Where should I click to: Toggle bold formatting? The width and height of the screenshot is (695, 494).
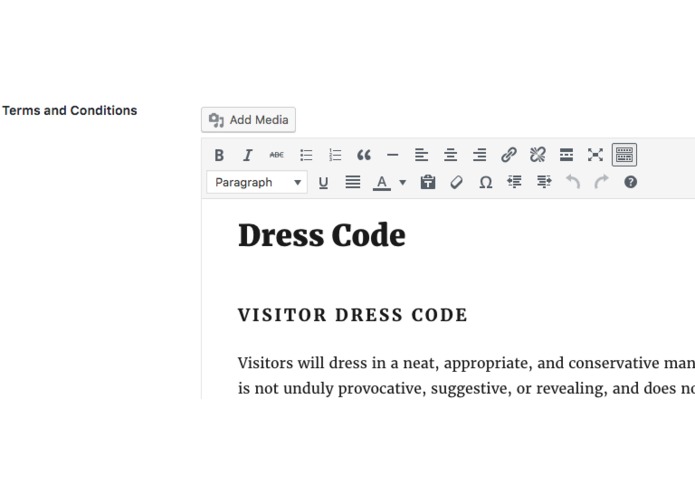(219, 155)
